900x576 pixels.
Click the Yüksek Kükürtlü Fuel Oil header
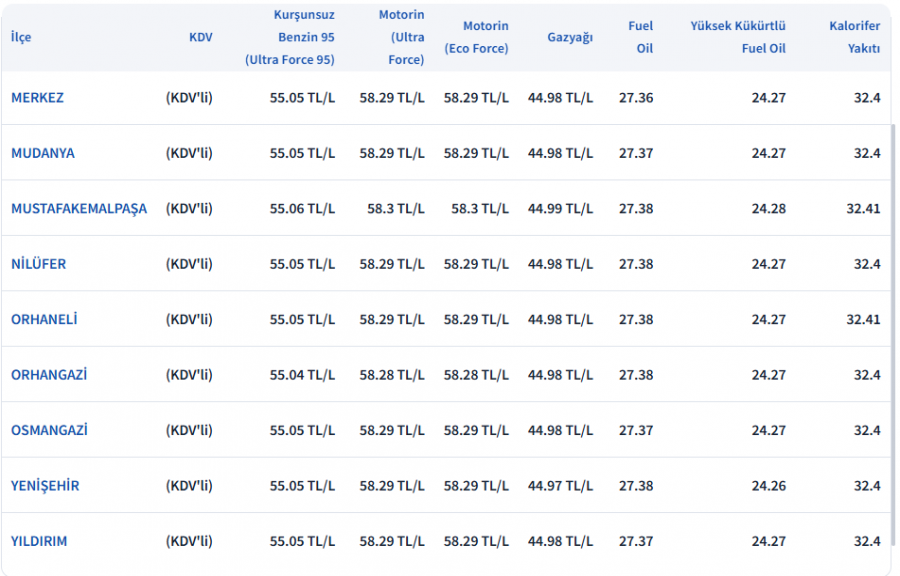(738, 37)
